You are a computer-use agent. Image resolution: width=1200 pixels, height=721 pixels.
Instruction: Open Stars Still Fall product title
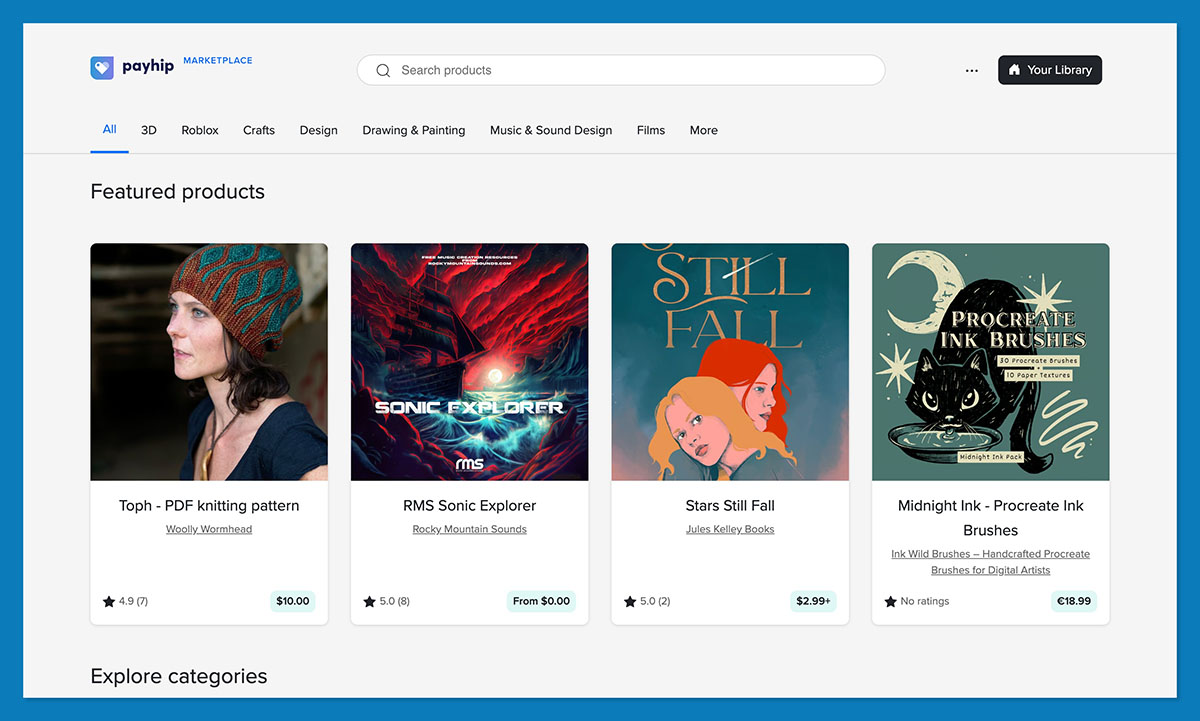pyautogui.click(x=730, y=506)
